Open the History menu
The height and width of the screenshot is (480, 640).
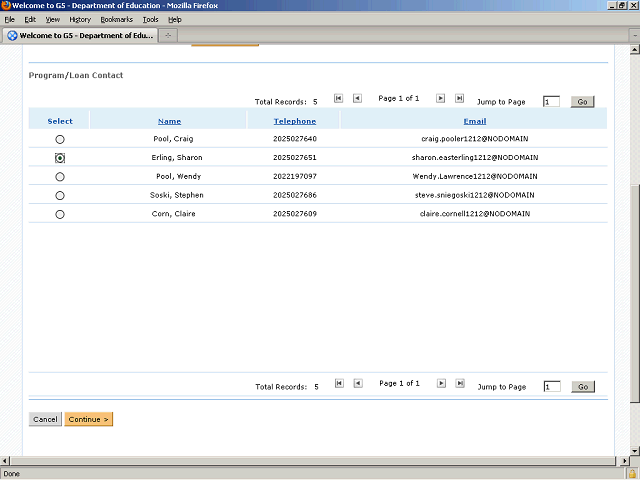pos(80,19)
